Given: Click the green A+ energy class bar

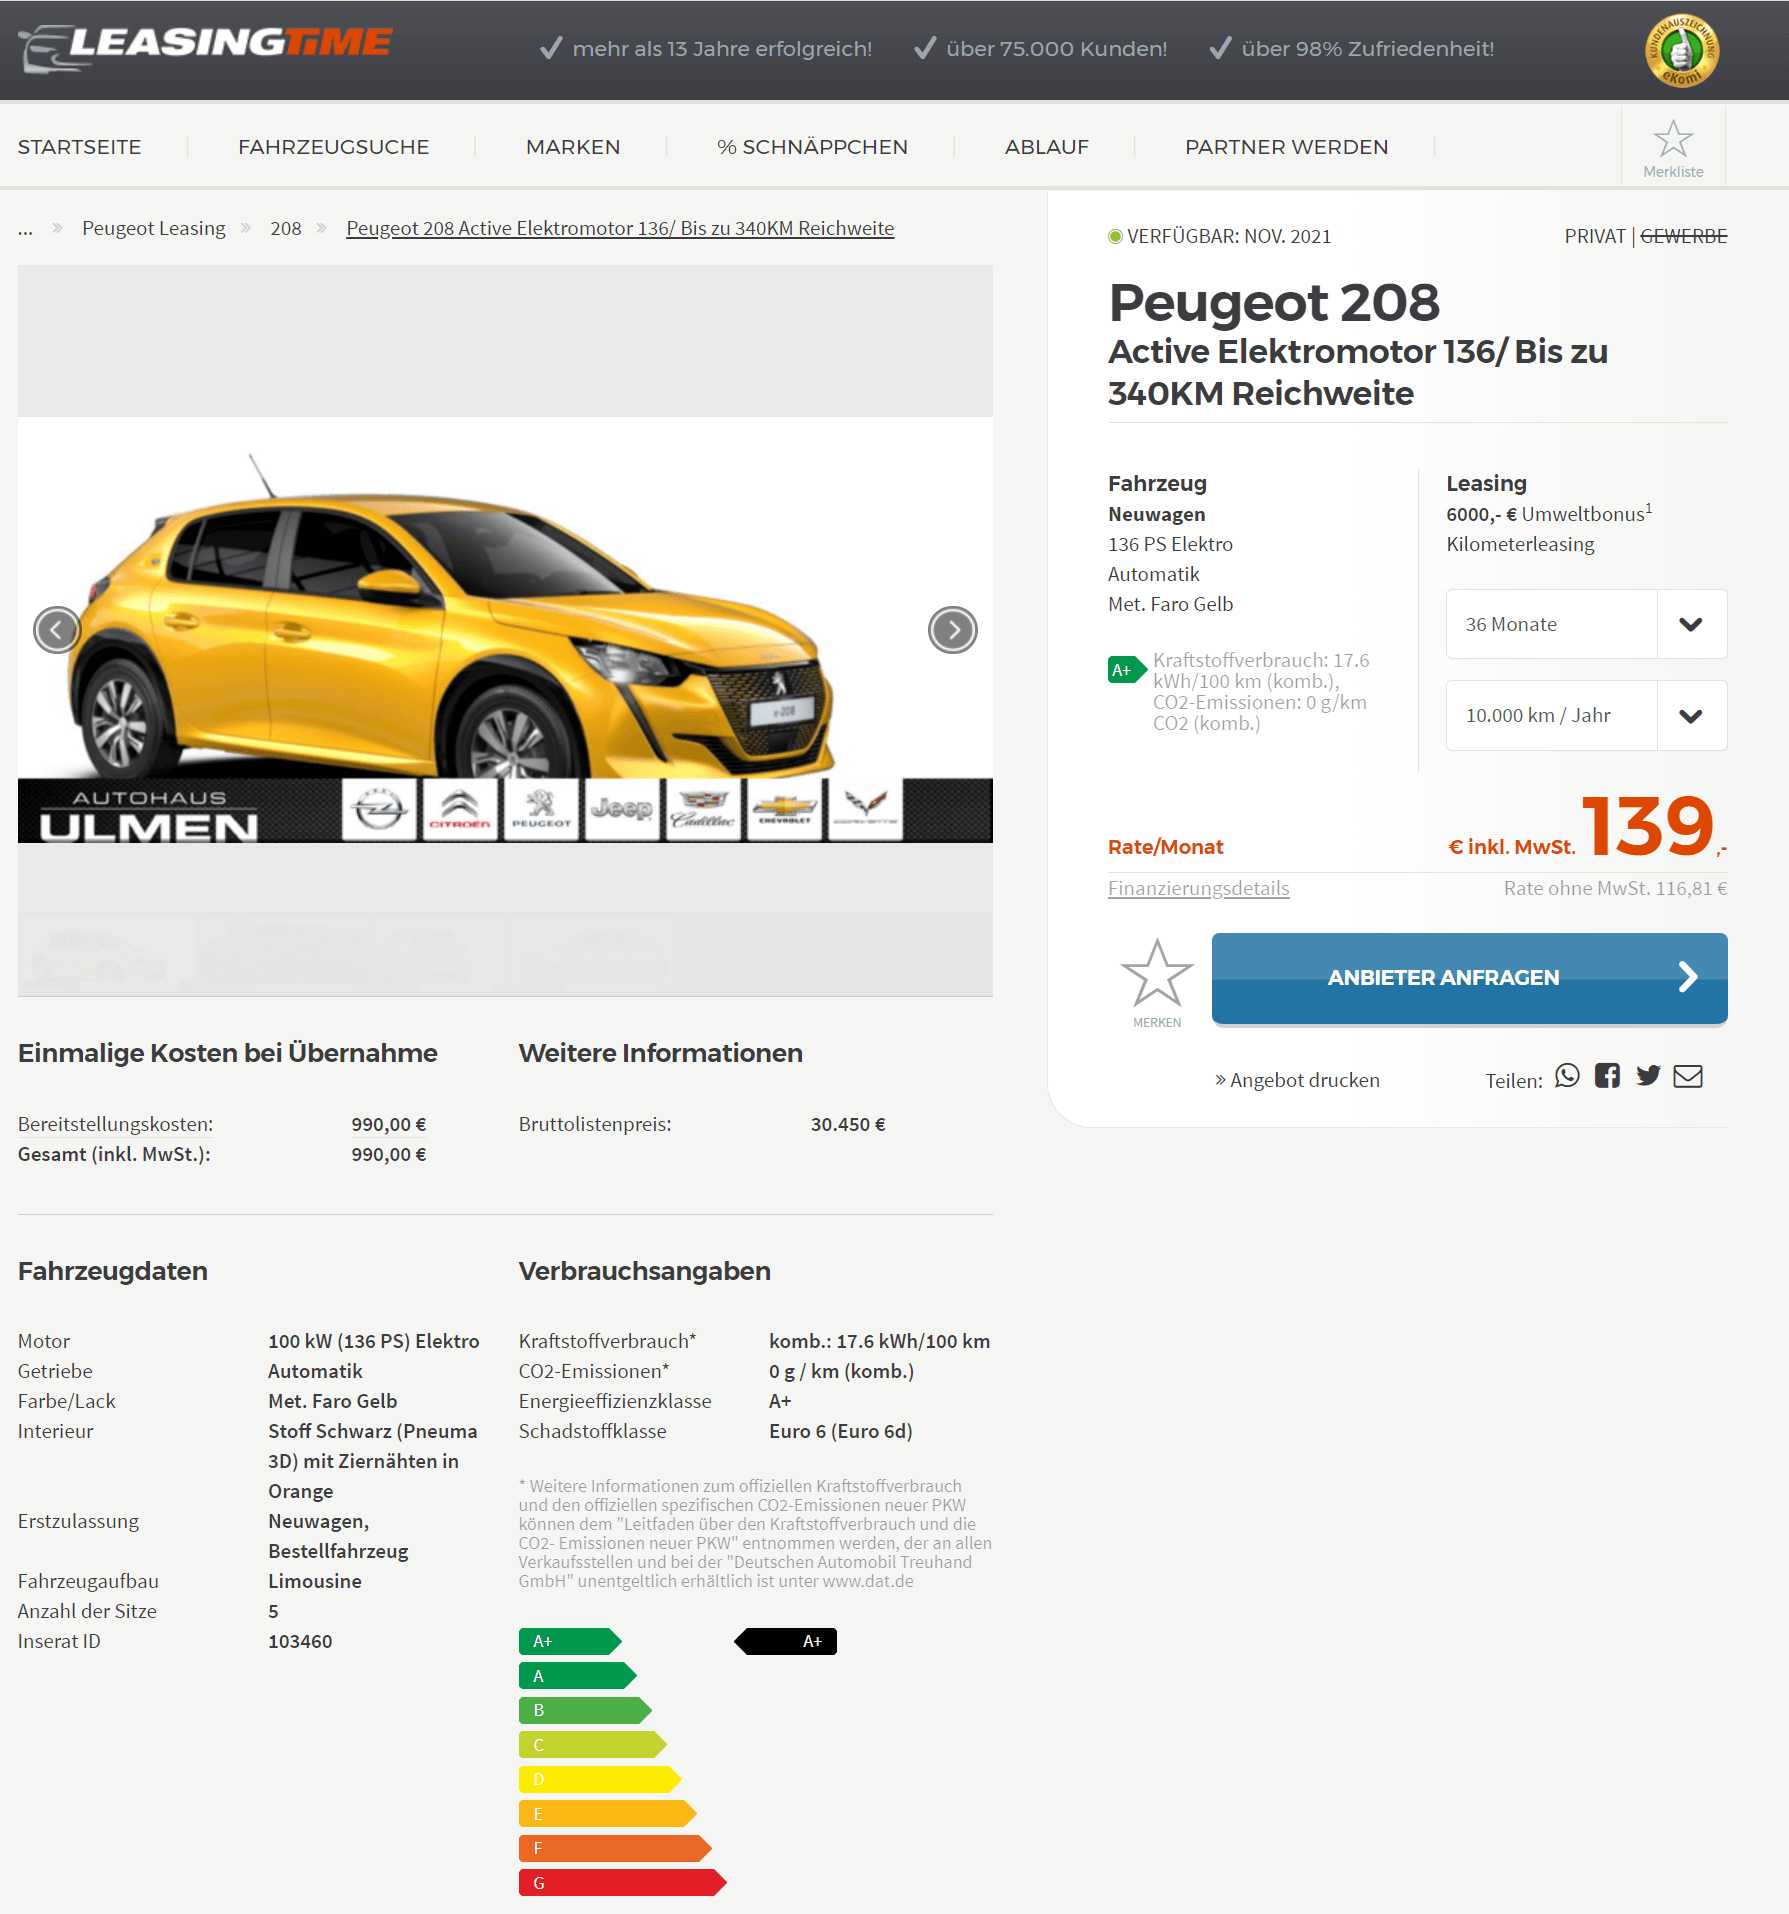Looking at the screenshot, I should click(570, 1641).
